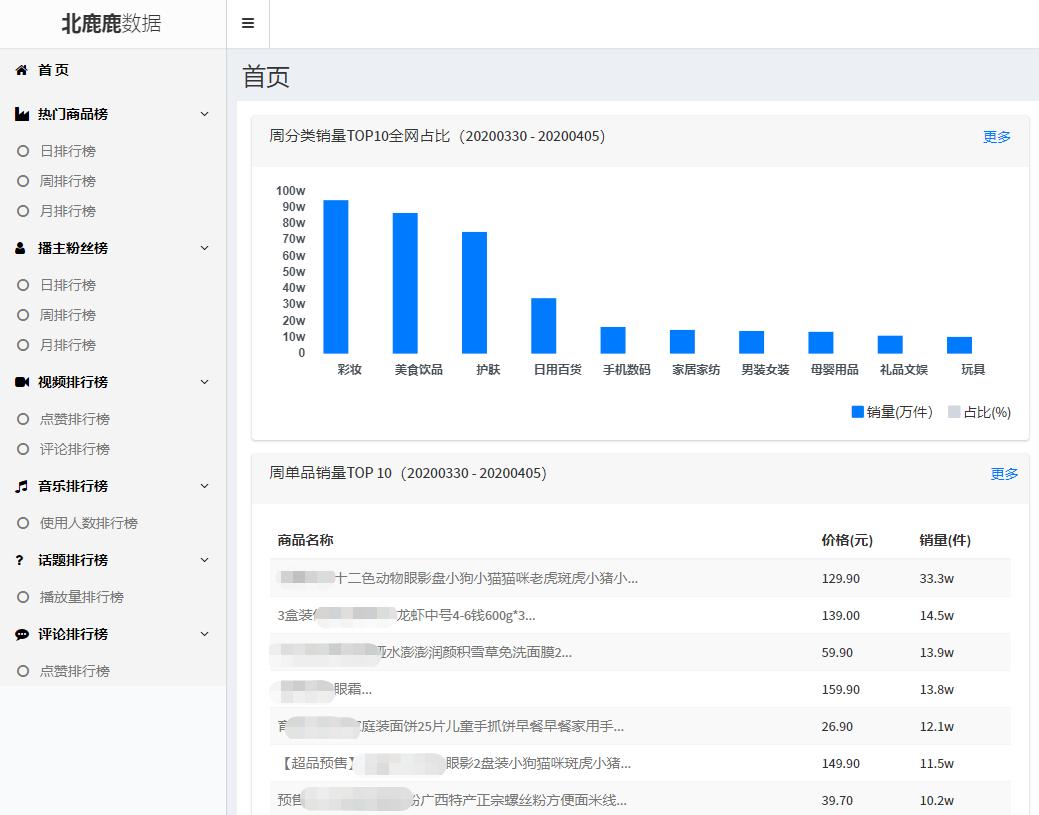
Task: Click the video camera icon for 视频排行榜
Action: pos(21,381)
